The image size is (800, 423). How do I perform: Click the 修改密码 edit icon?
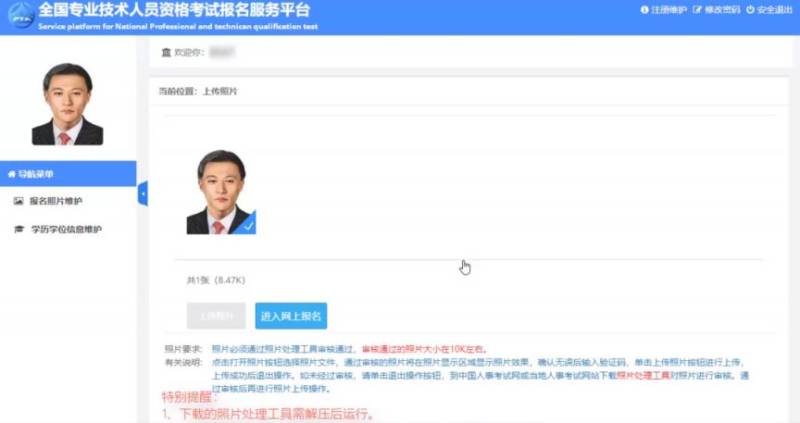[x=698, y=9]
